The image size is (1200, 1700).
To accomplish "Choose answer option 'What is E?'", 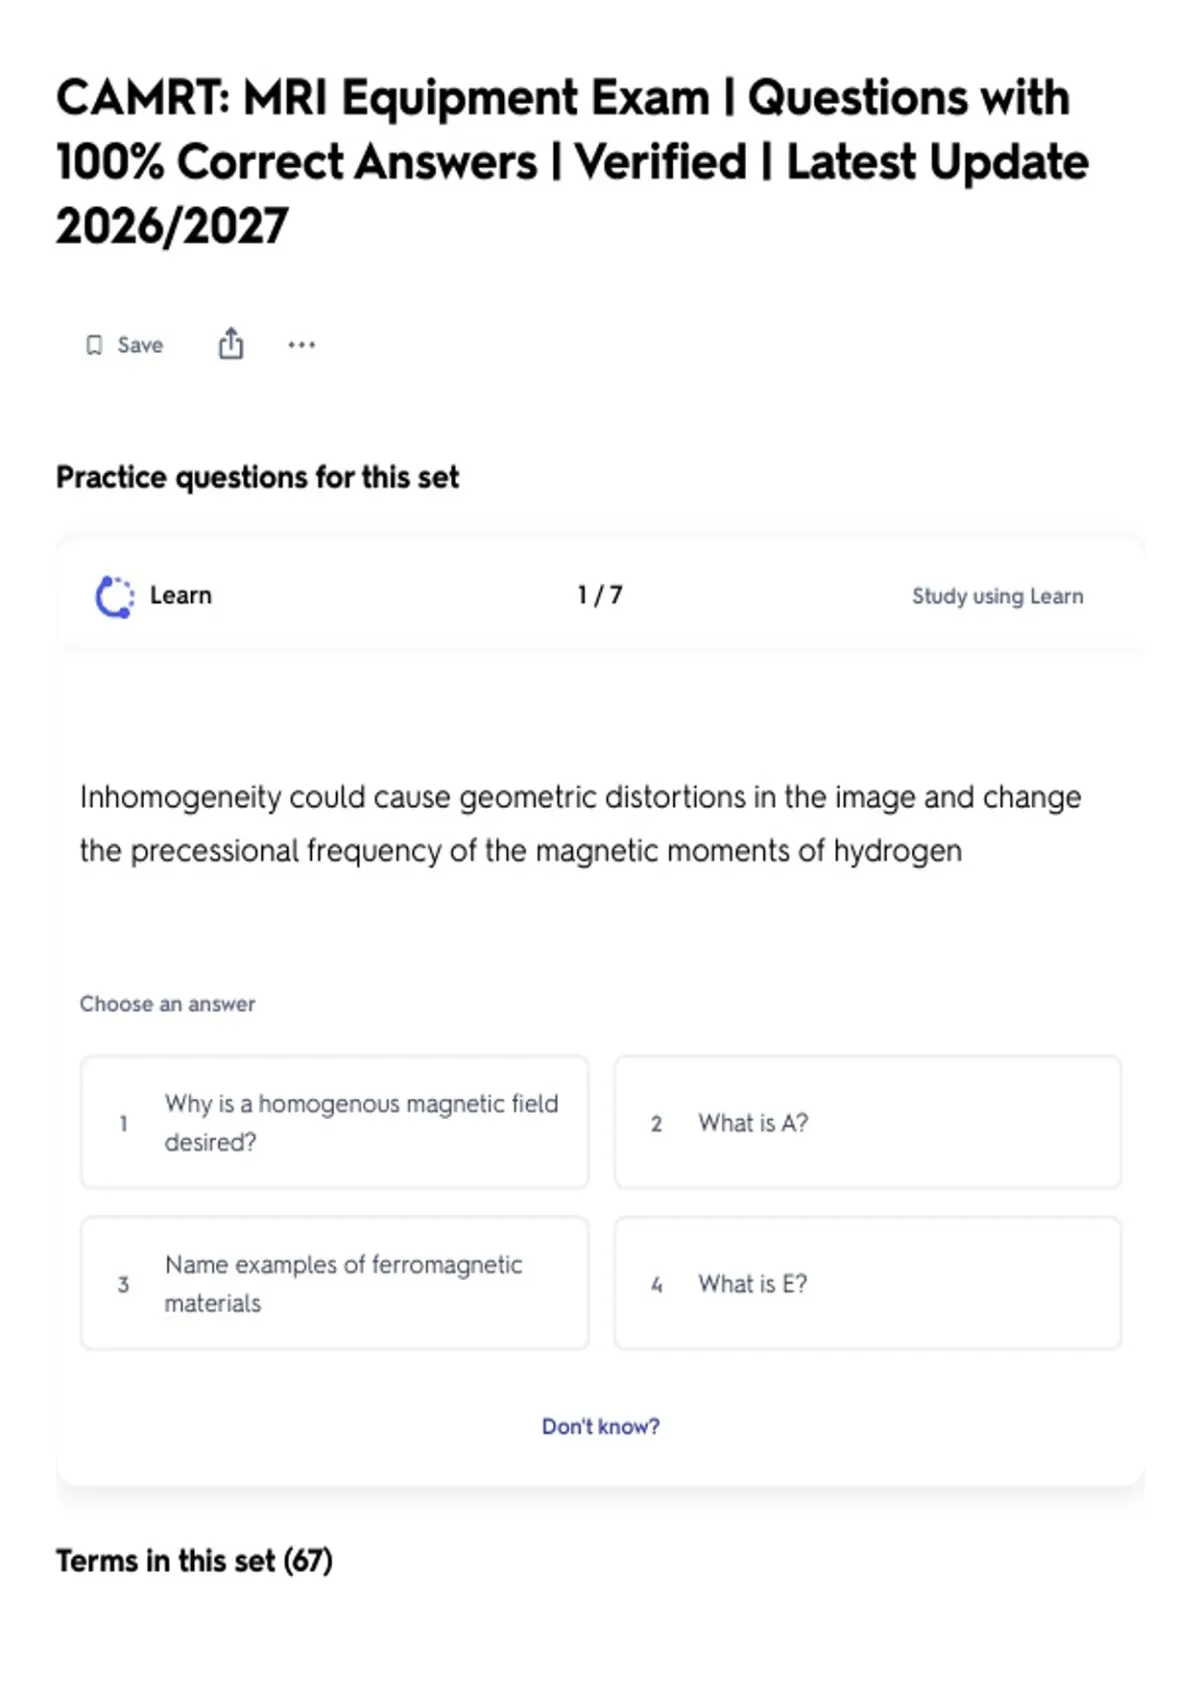I will click(868, 1283).
